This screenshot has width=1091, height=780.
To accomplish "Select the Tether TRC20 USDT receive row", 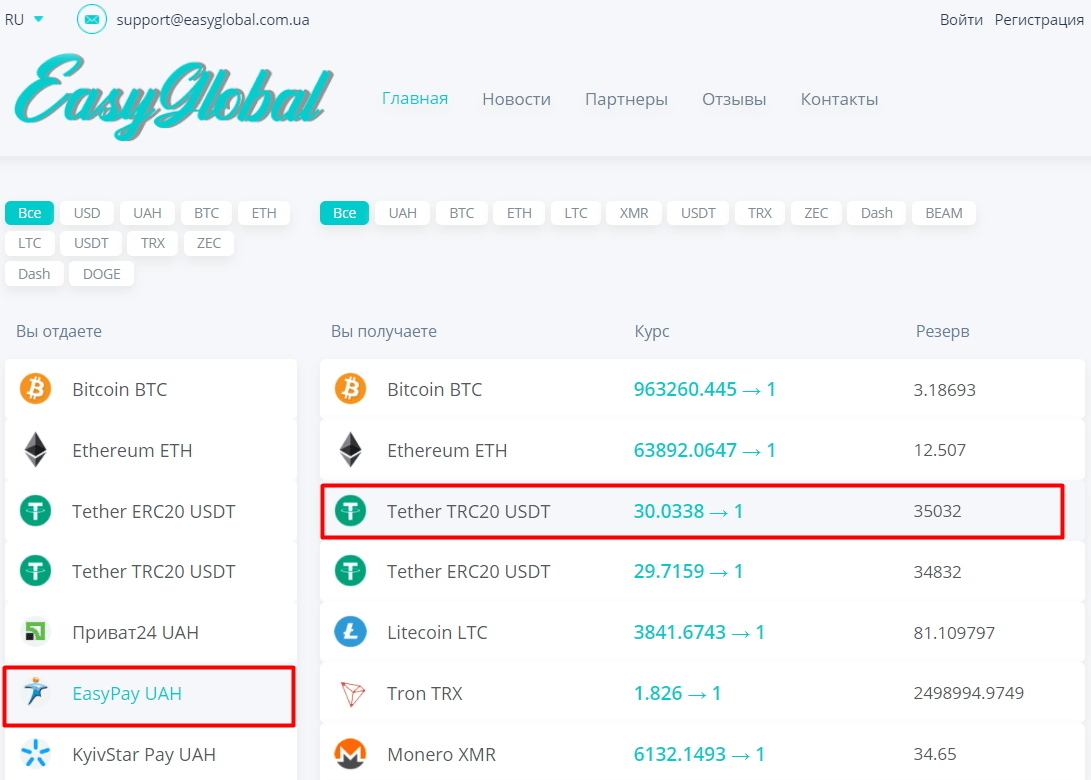I will point(691,511).
